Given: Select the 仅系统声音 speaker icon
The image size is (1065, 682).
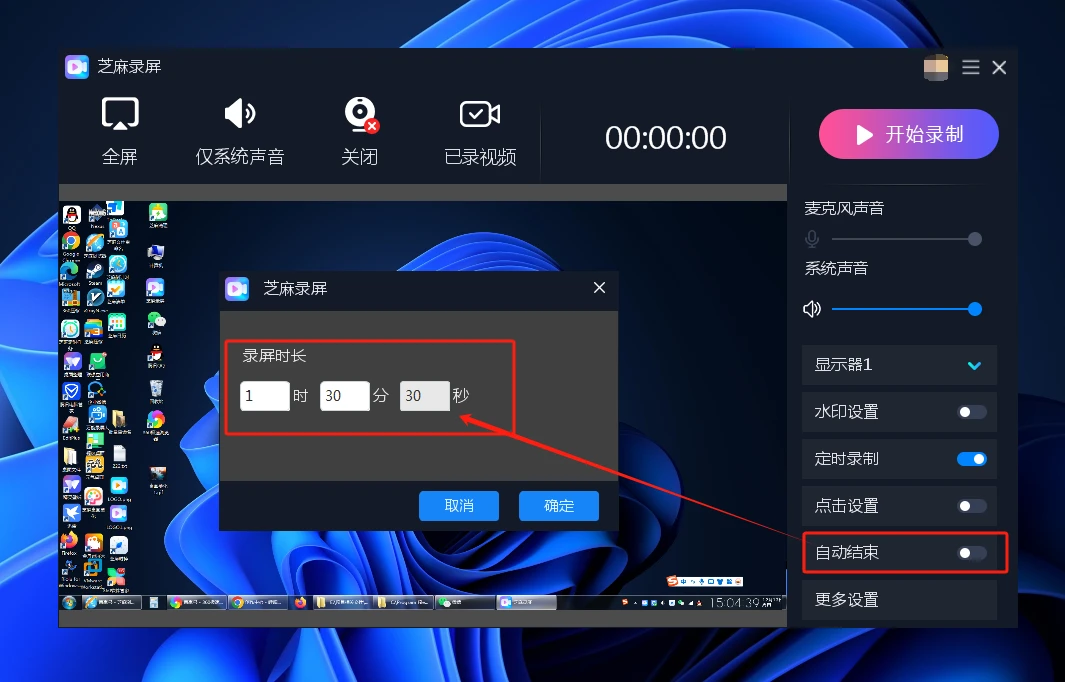Looking at the screenshot, I should pos(239,114).
